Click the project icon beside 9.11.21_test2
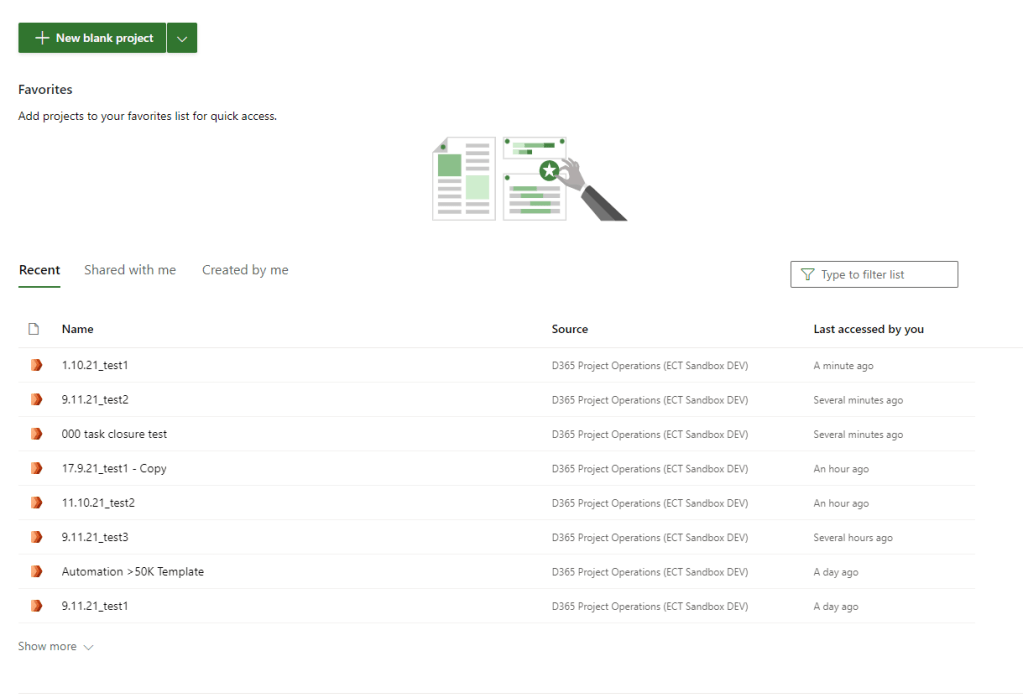1023x698 pixels. pyautogui.click(x=36, y=400)
